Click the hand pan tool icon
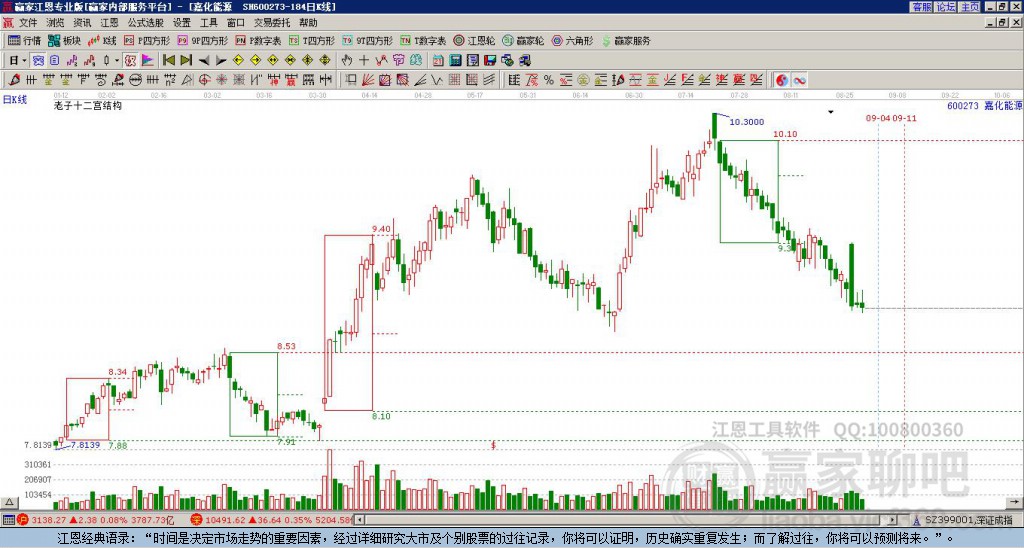This screenshot has height=548, width=1024. click(x=347, y=61)
